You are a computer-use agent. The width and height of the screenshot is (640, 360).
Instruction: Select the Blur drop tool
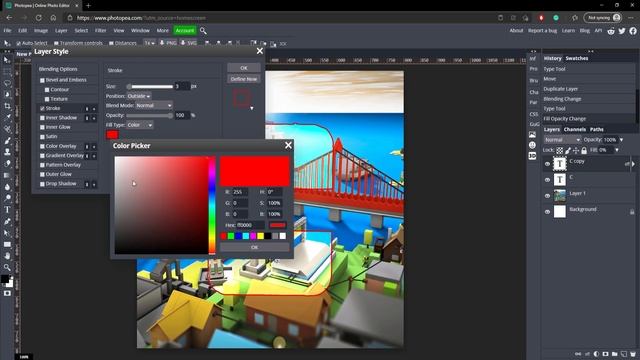coord(7,187)
